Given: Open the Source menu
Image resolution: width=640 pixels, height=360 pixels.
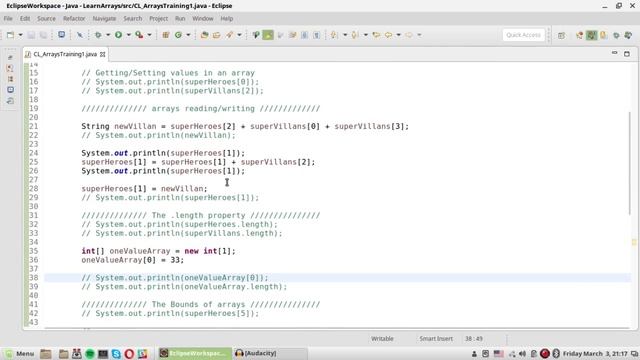Looking at the screenshot, I should (x=46, y=18).
